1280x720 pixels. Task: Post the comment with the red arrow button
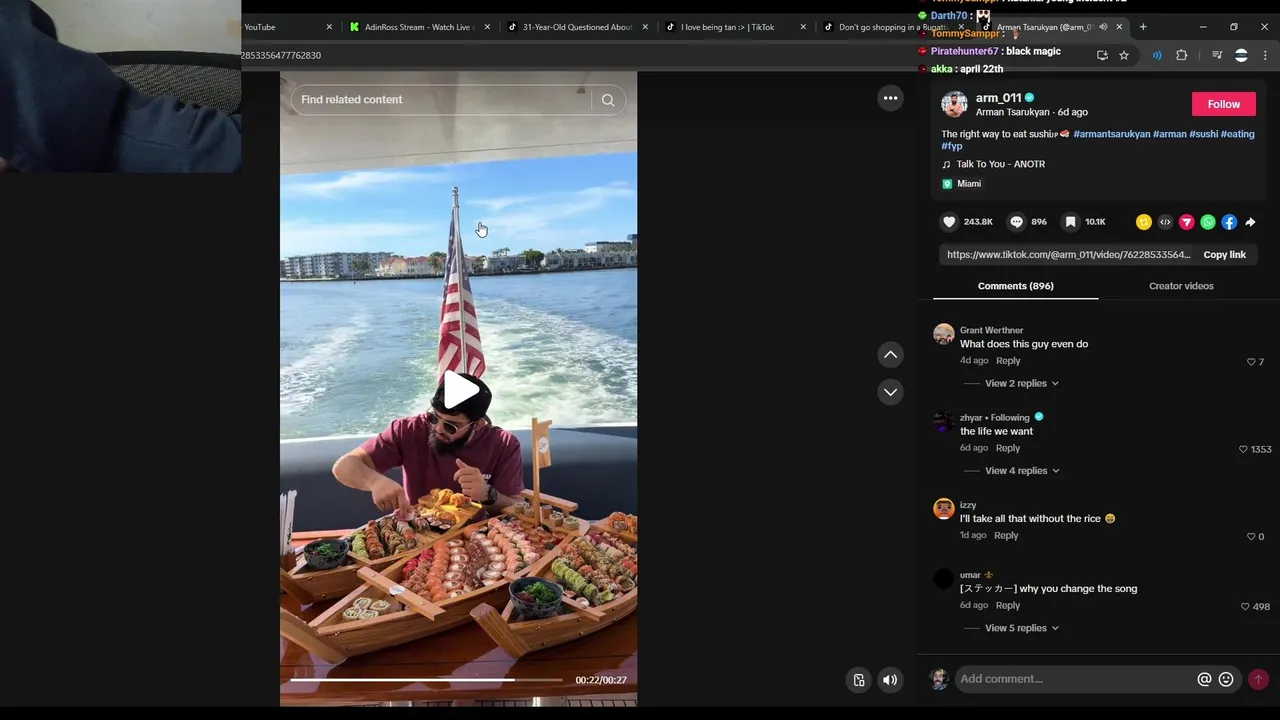point(1258,679)
